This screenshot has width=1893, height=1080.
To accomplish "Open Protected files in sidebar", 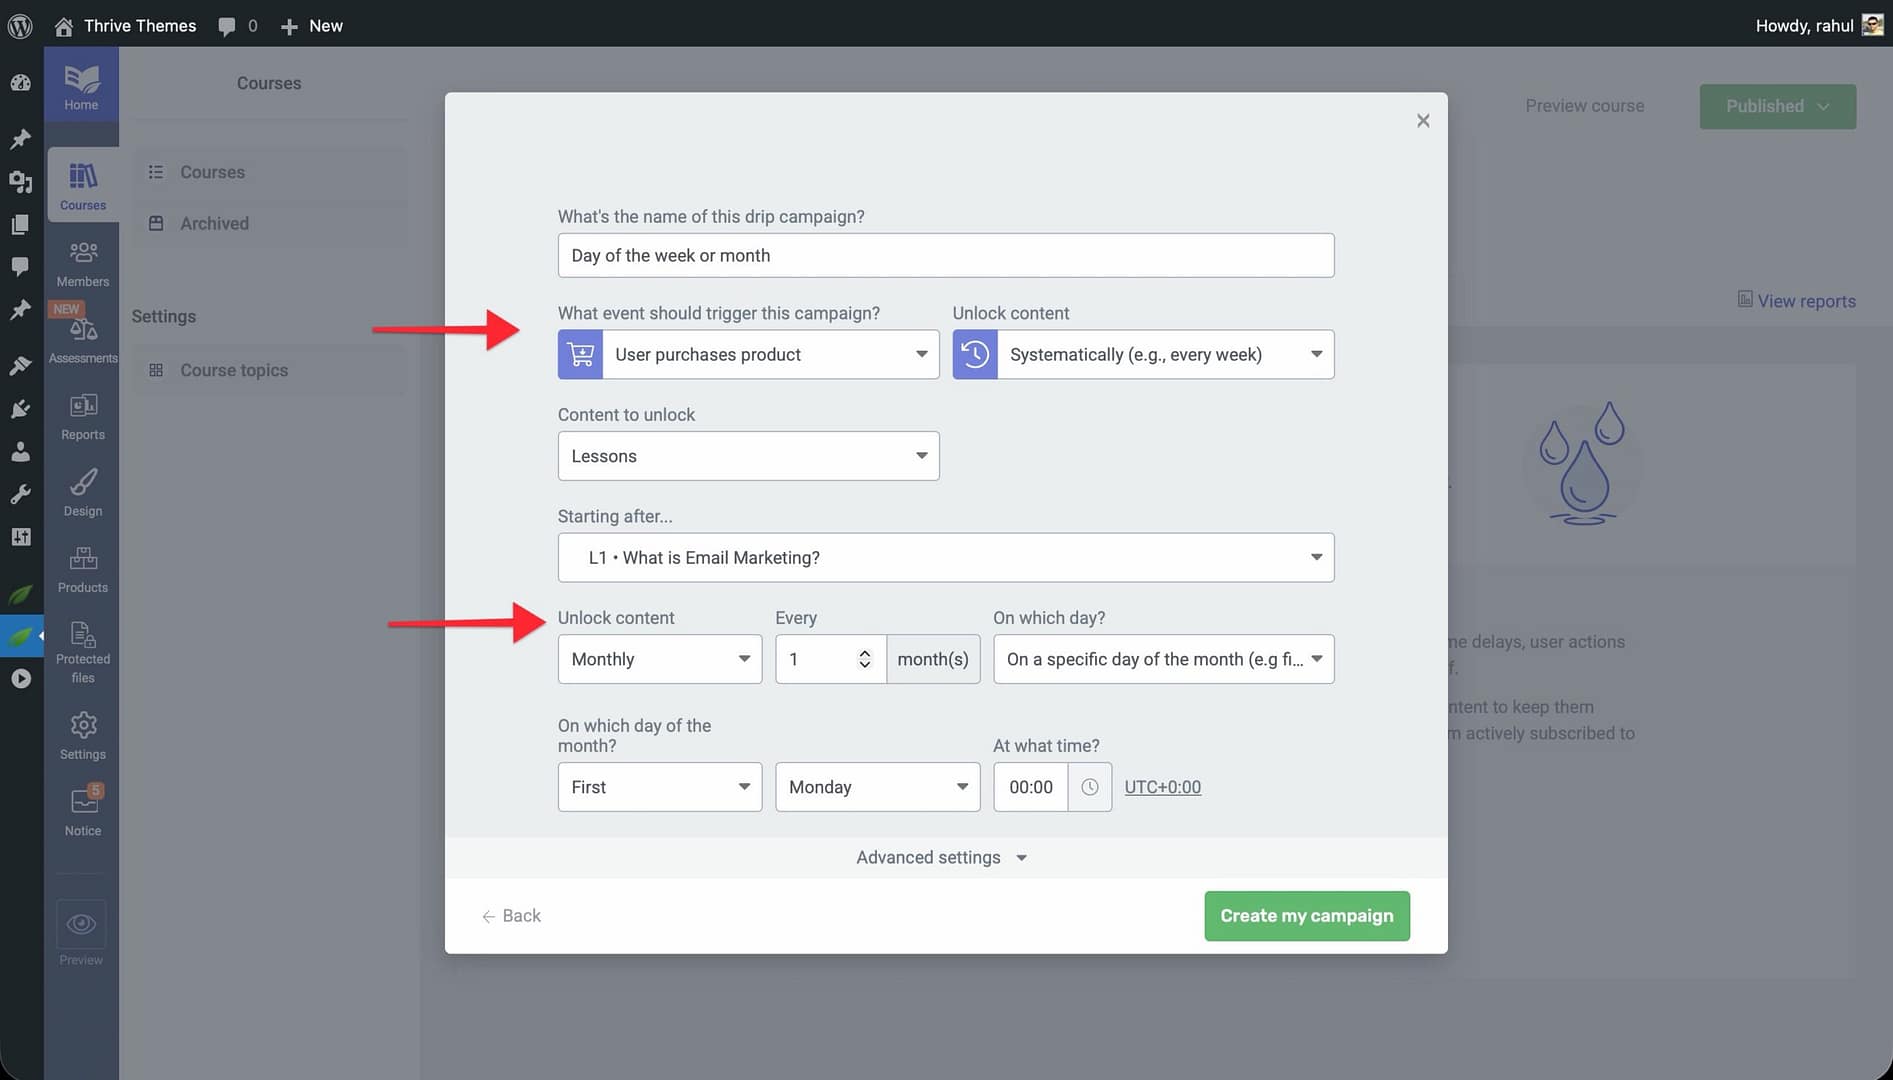I will coord(82,650).
